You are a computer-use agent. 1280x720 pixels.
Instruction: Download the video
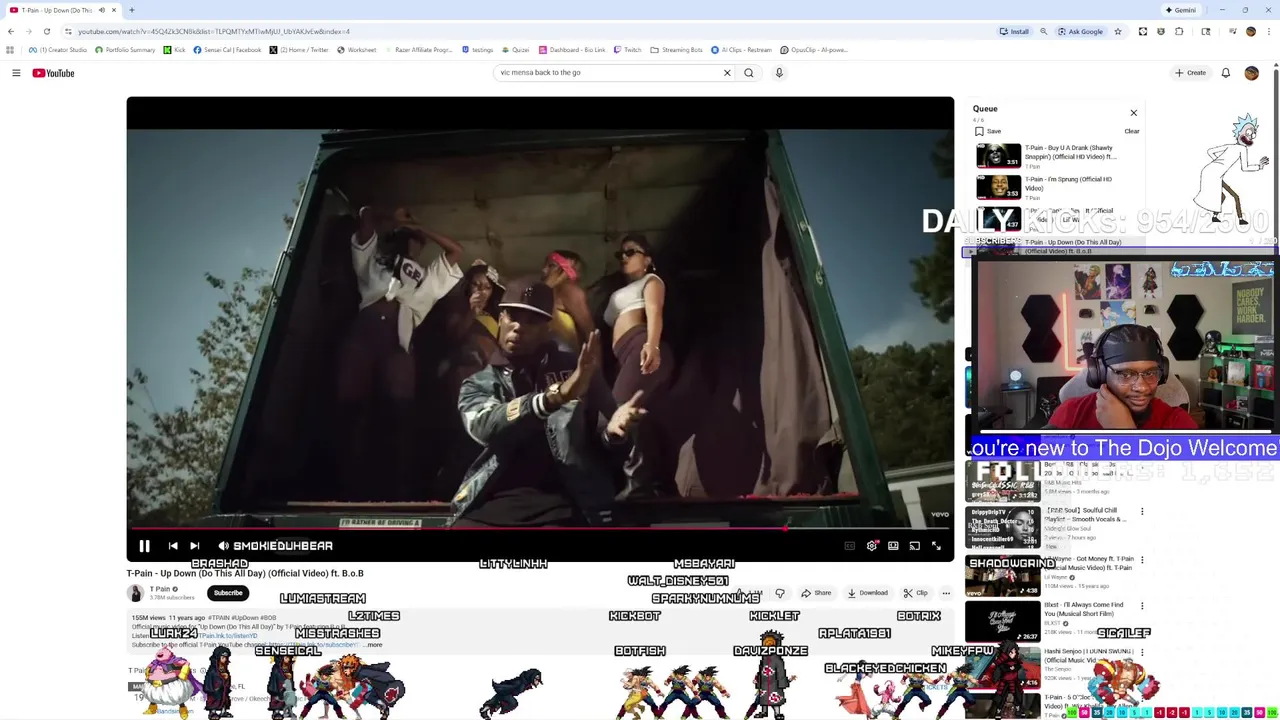(x=867, y=593)
